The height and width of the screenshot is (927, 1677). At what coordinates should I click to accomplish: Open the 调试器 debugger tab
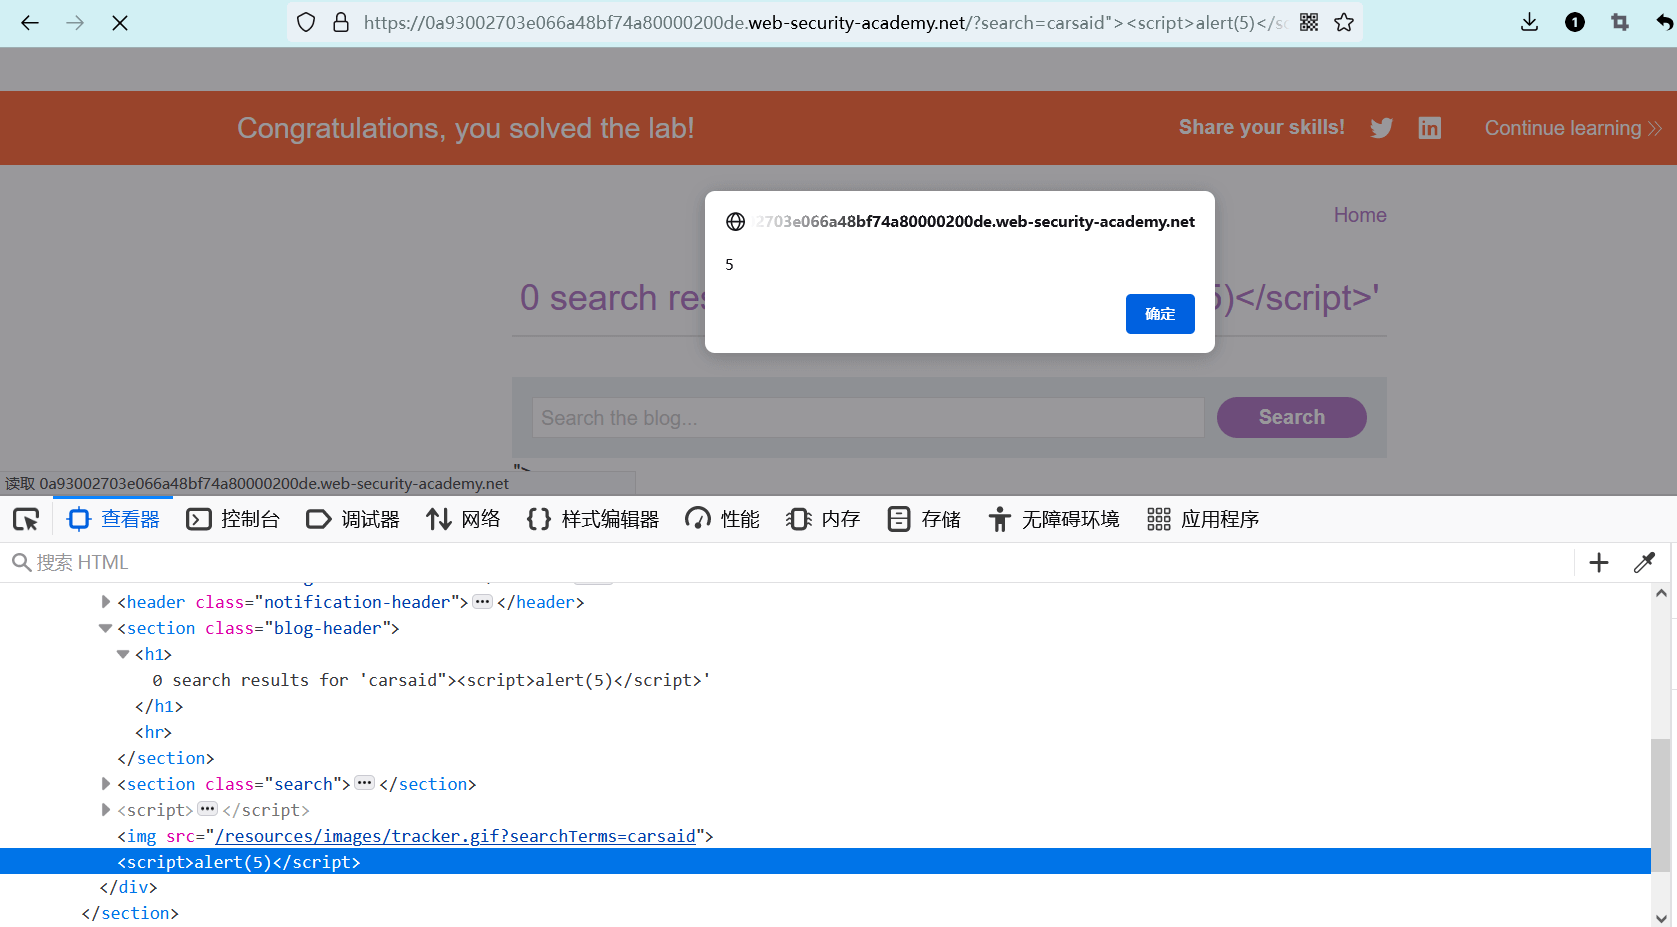[353, 519]
